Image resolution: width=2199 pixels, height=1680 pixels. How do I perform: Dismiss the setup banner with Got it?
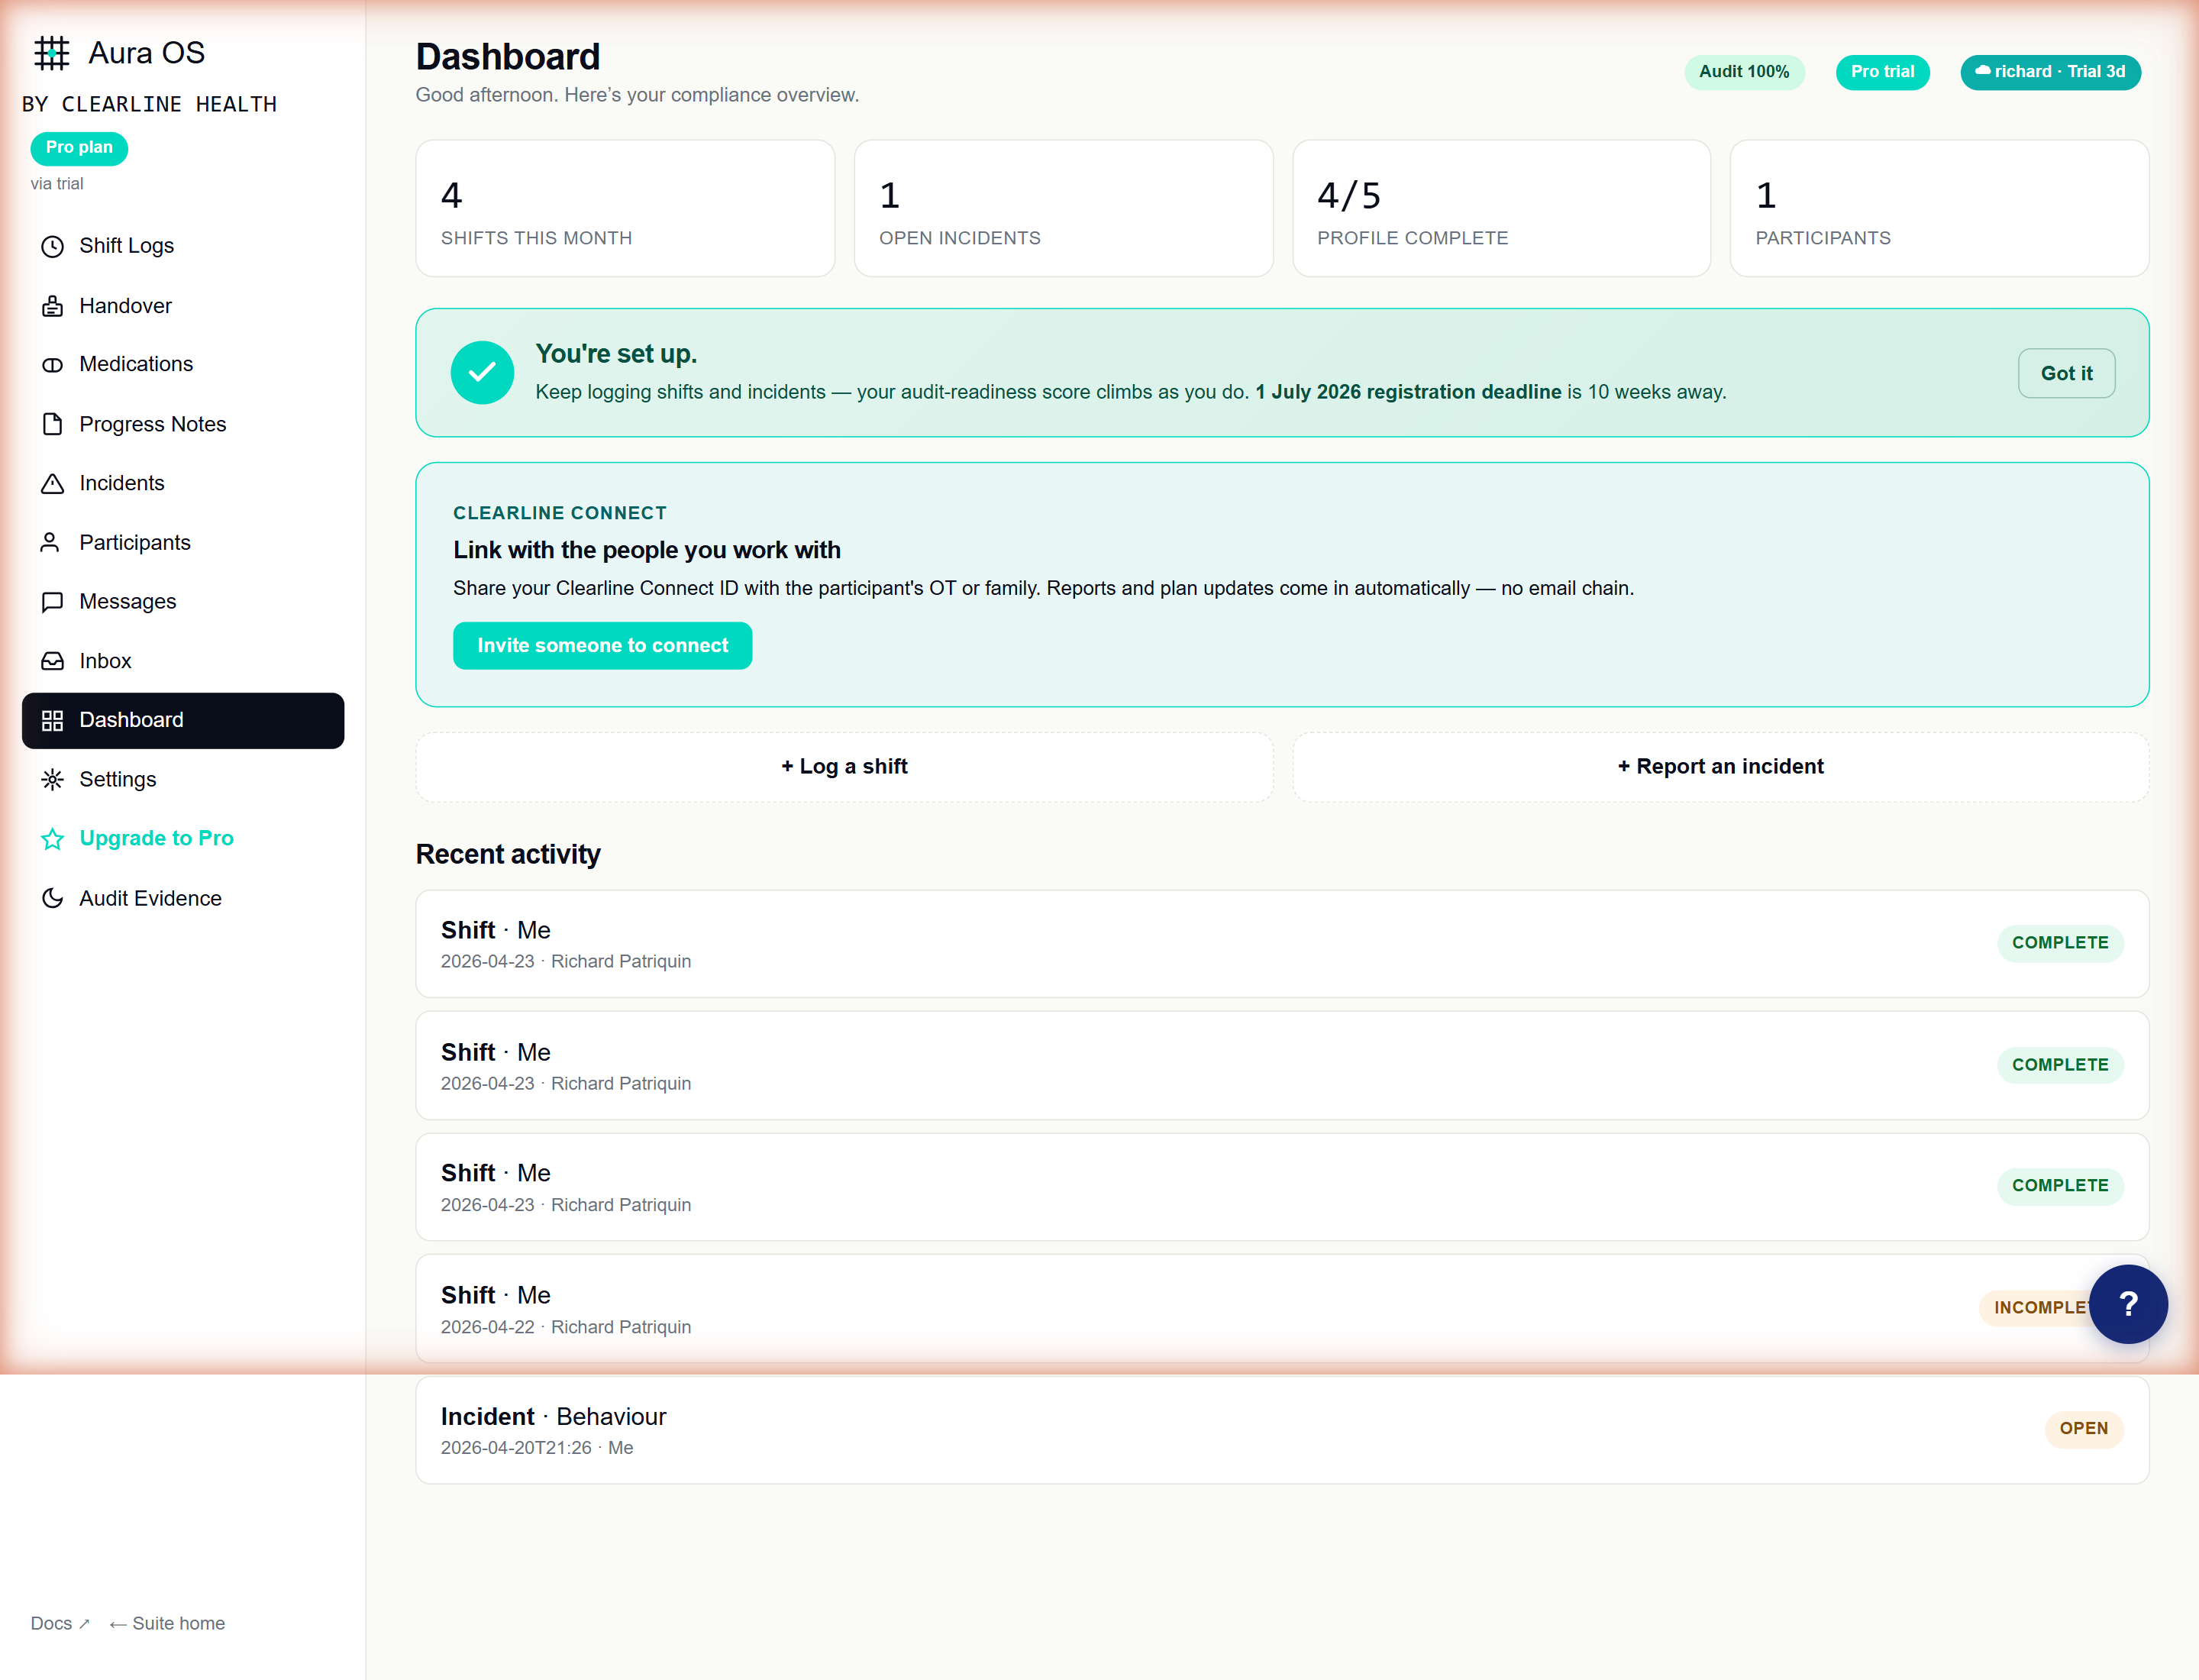[2066, 373]
